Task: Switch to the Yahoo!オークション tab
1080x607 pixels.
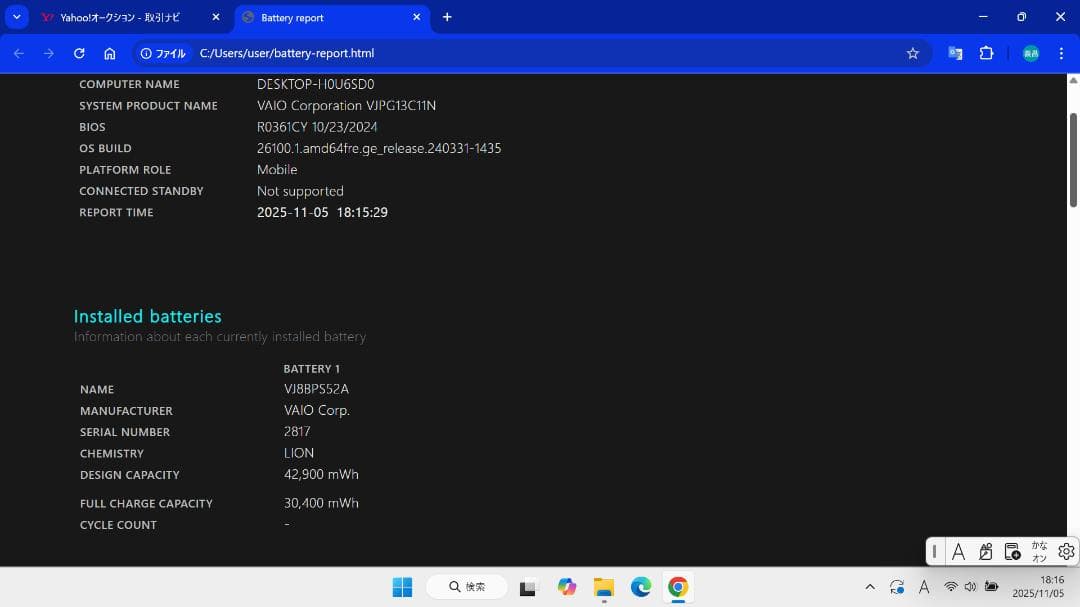Action: 120,17
